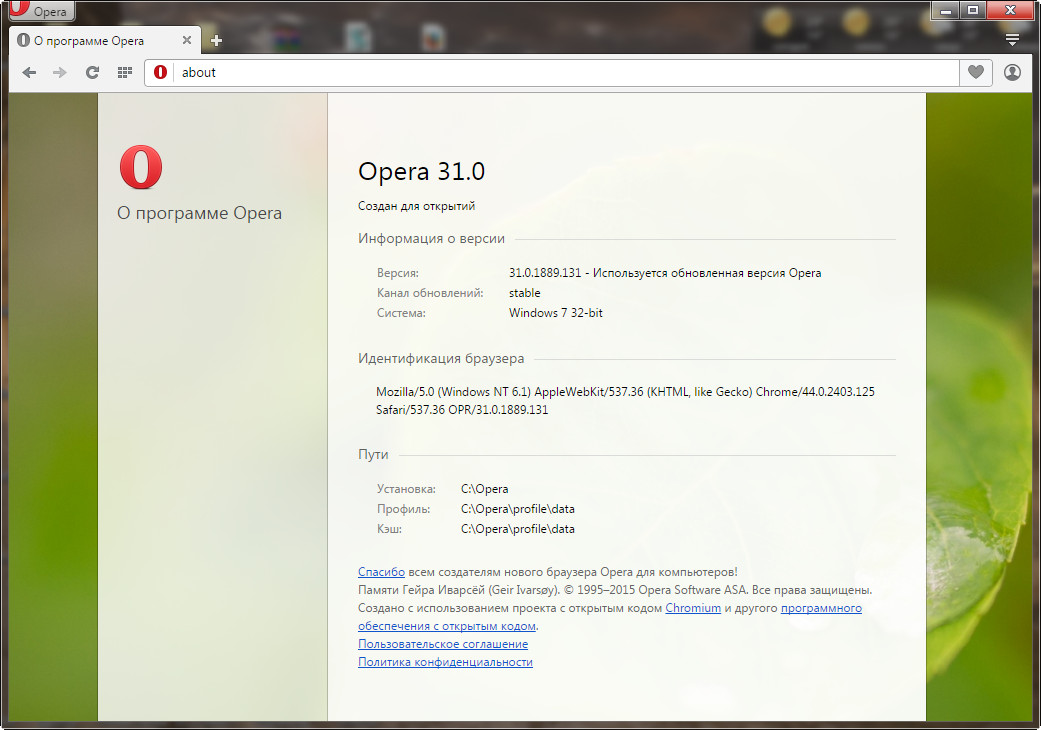Open a new tab with plus button
The height and width of the screenshot is (730, 1041).
tap(216, 40)
